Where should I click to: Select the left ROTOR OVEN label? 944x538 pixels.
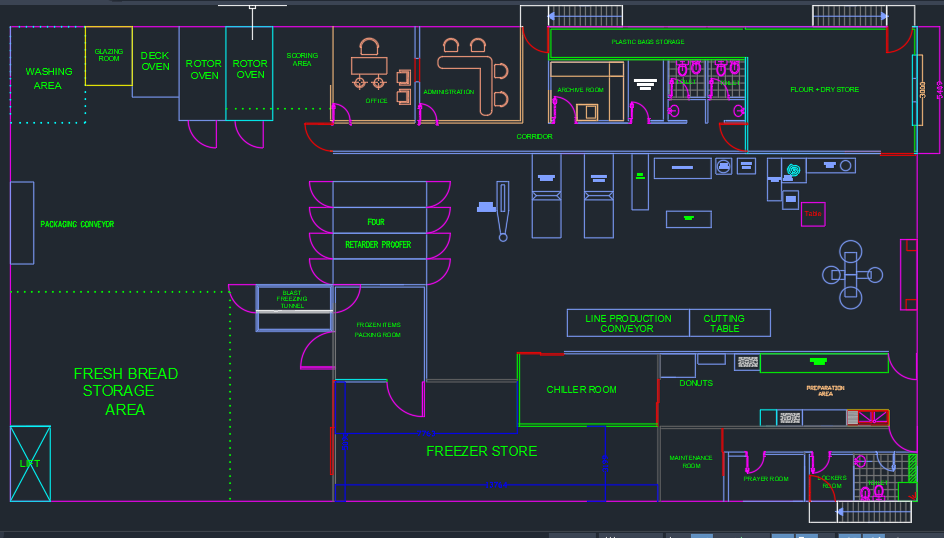tap(203, 69)
